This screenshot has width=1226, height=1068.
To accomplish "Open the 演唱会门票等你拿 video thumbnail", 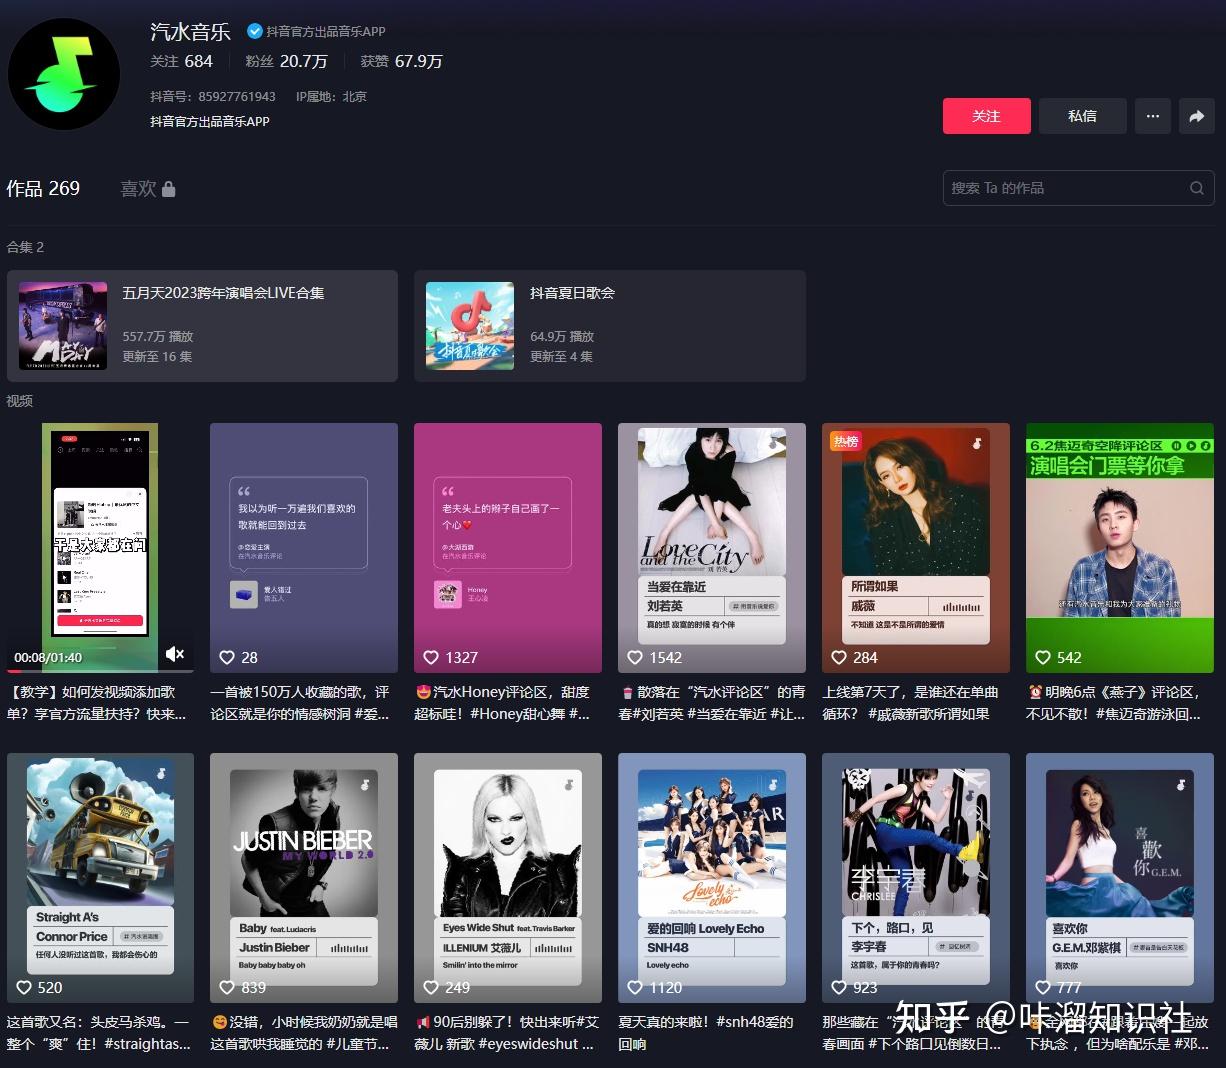I will [x=1120, y=547].
